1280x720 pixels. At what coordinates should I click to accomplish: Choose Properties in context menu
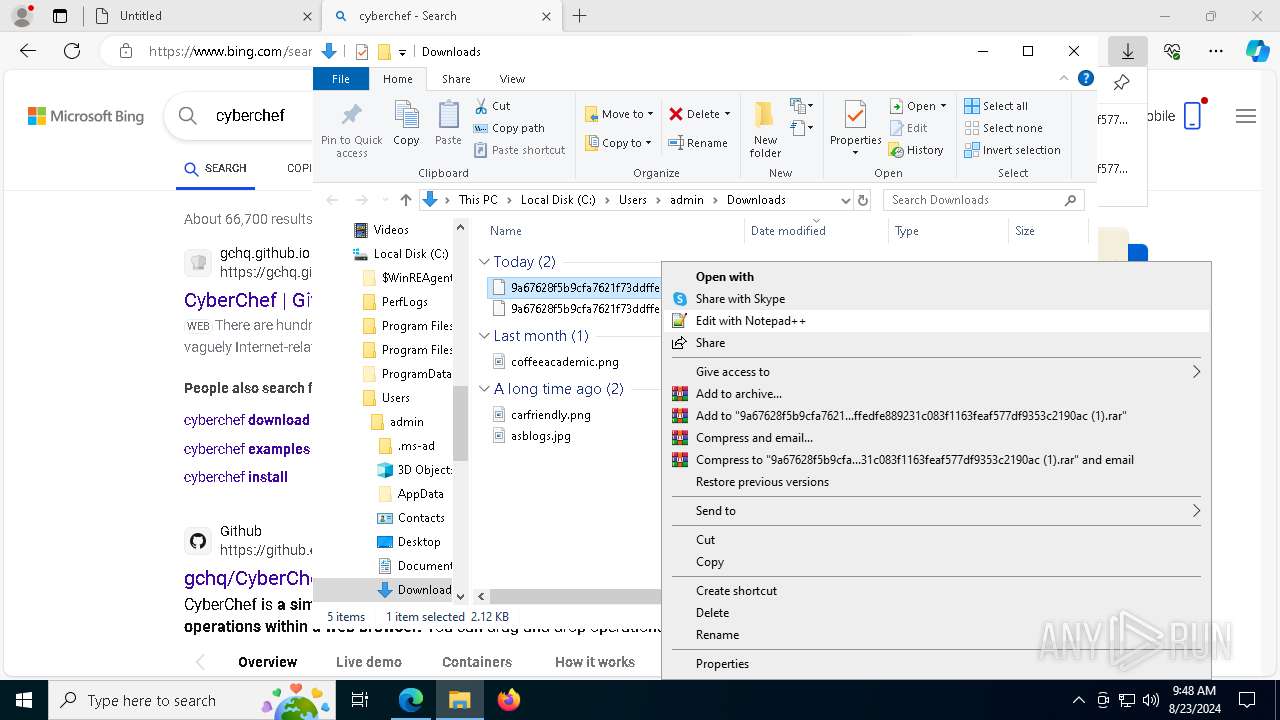coord(935,664)
